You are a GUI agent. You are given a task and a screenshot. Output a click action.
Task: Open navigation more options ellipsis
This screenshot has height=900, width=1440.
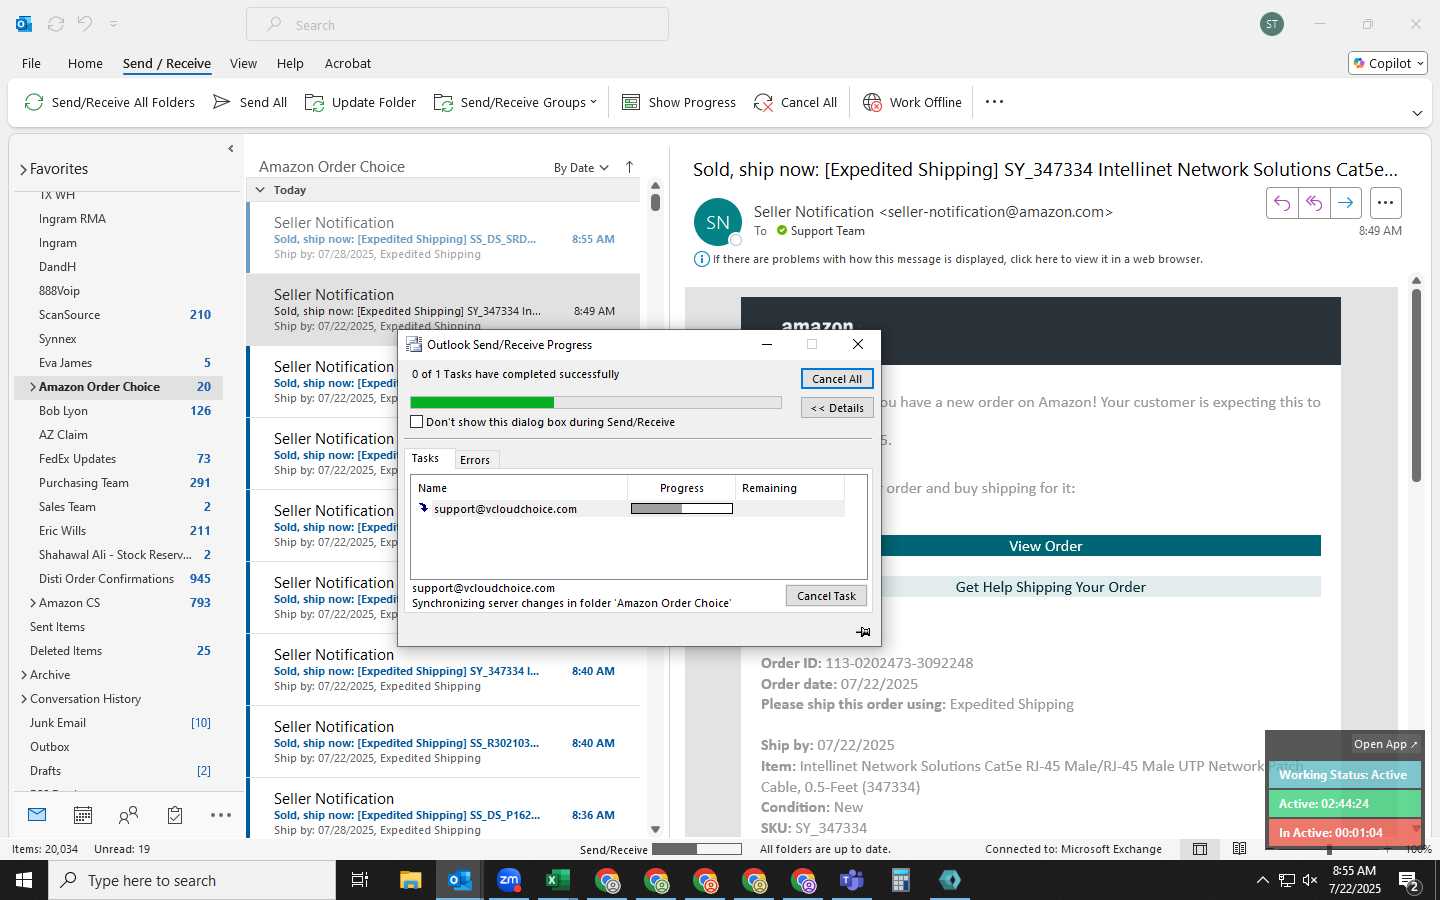221,815
